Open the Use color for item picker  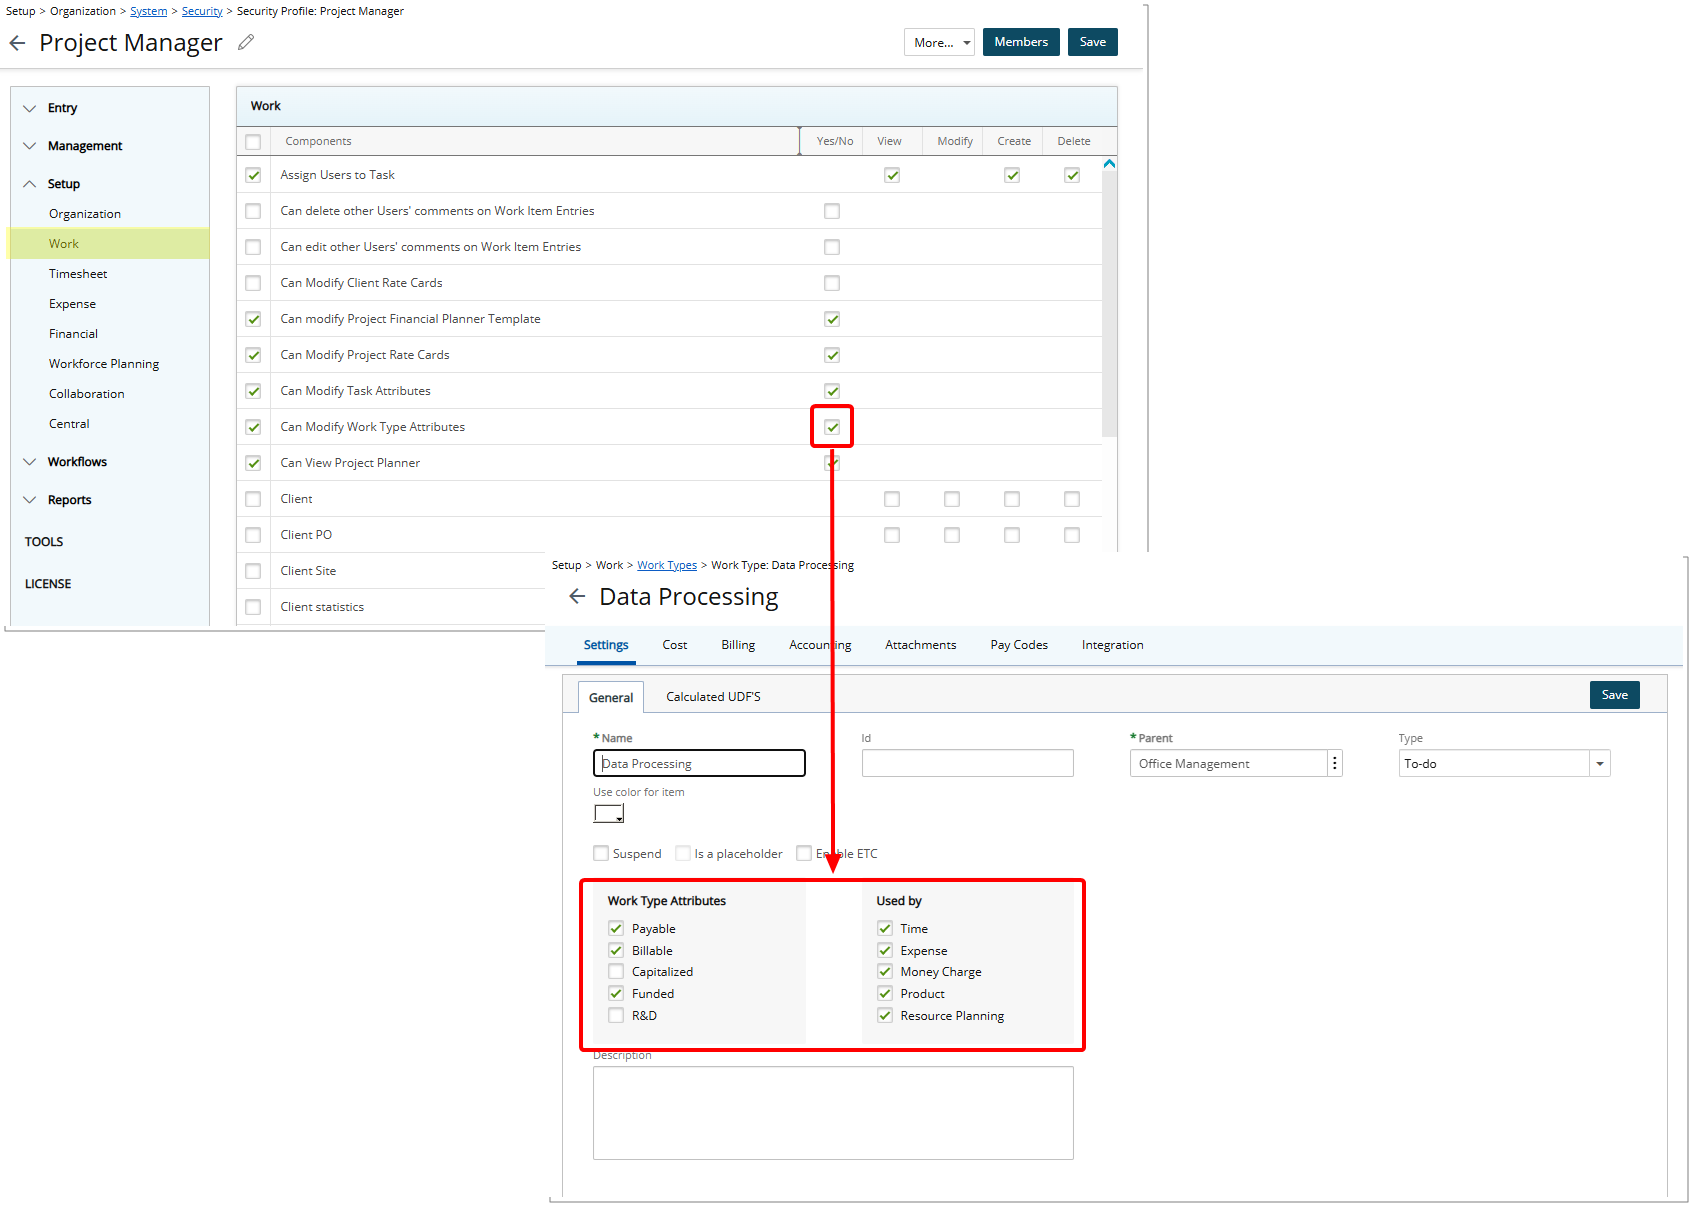click(608, 813)
